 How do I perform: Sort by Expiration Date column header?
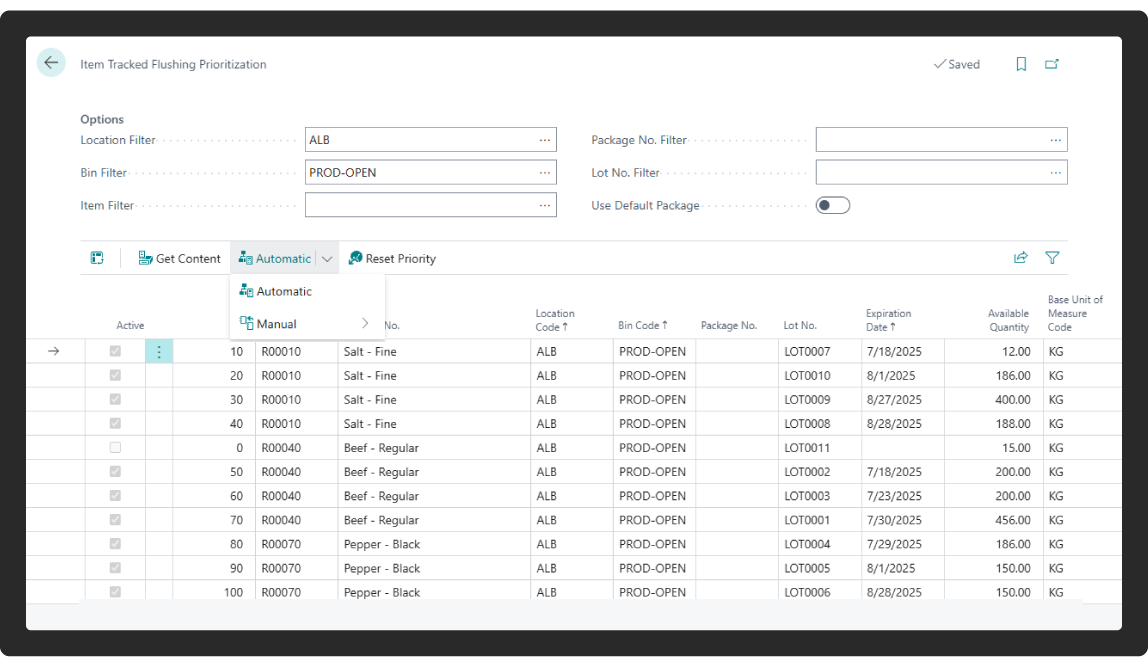(888, 320)
